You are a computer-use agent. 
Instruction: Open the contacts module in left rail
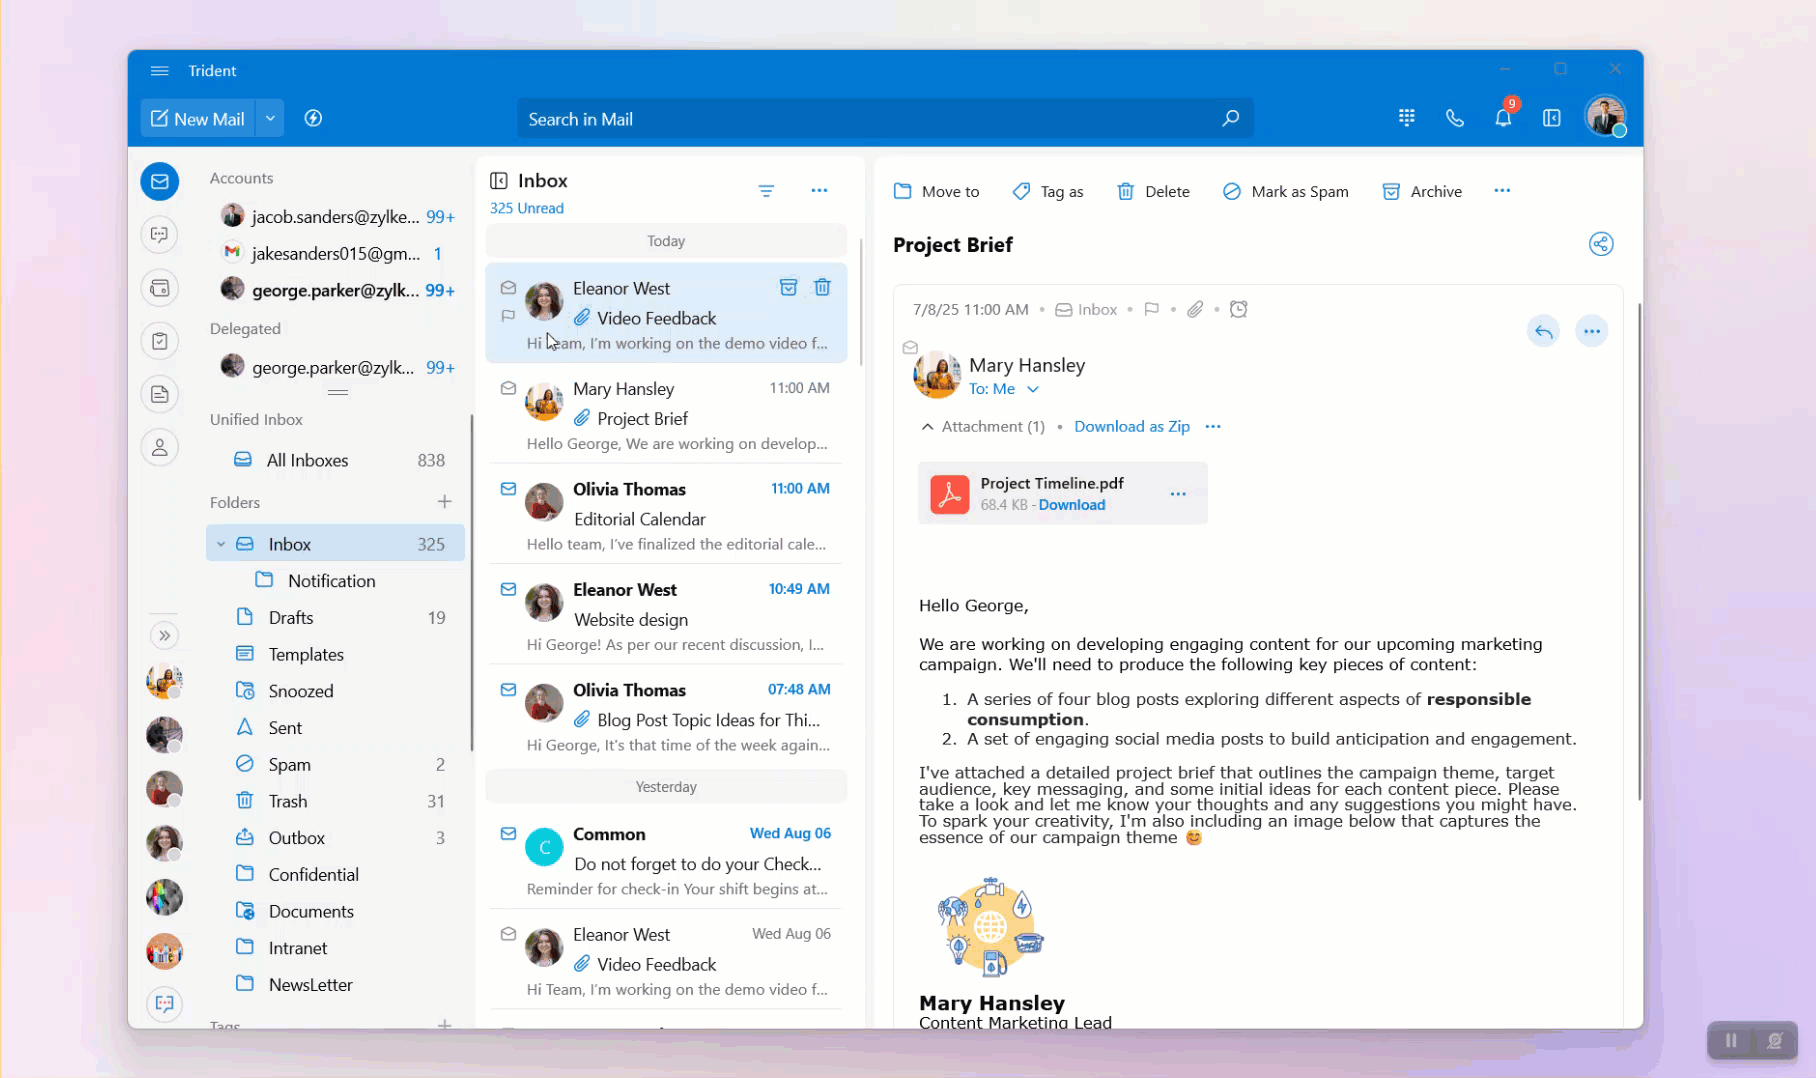(x=160, y=447)
